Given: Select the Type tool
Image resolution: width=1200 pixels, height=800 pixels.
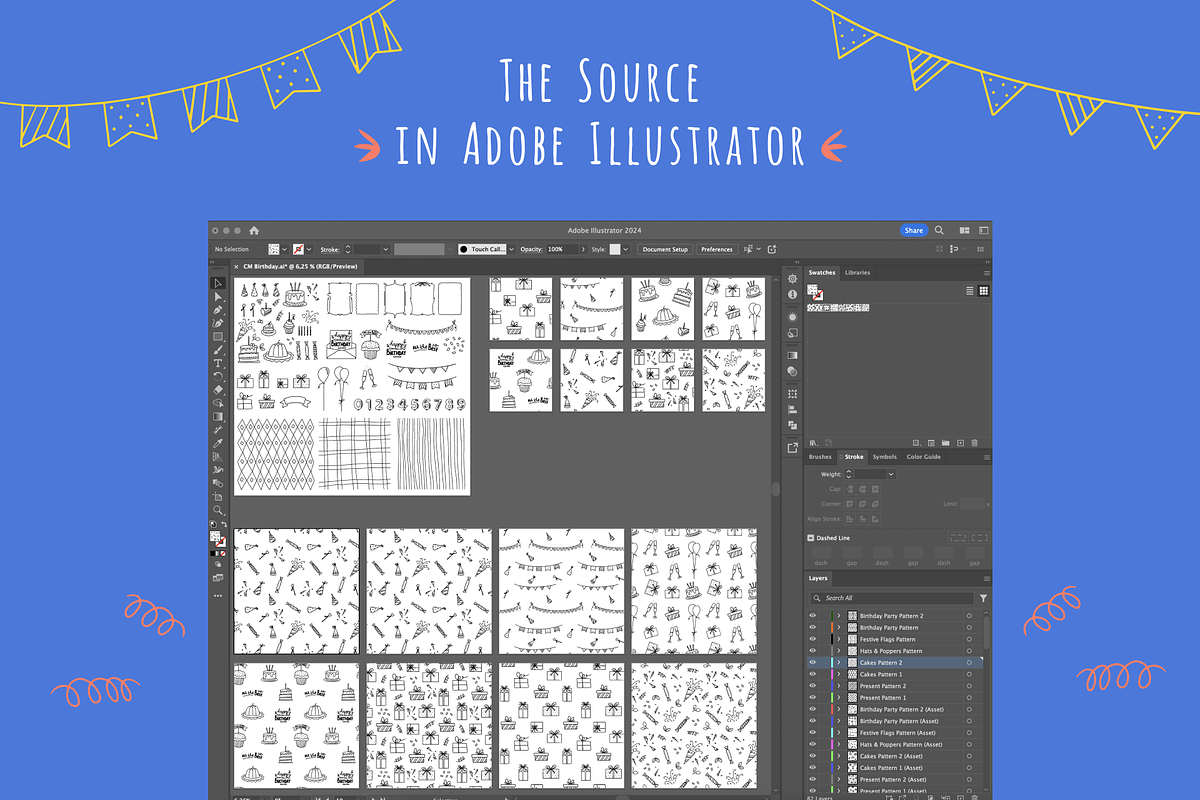Looking at the screenshot, I should point(217,363).
